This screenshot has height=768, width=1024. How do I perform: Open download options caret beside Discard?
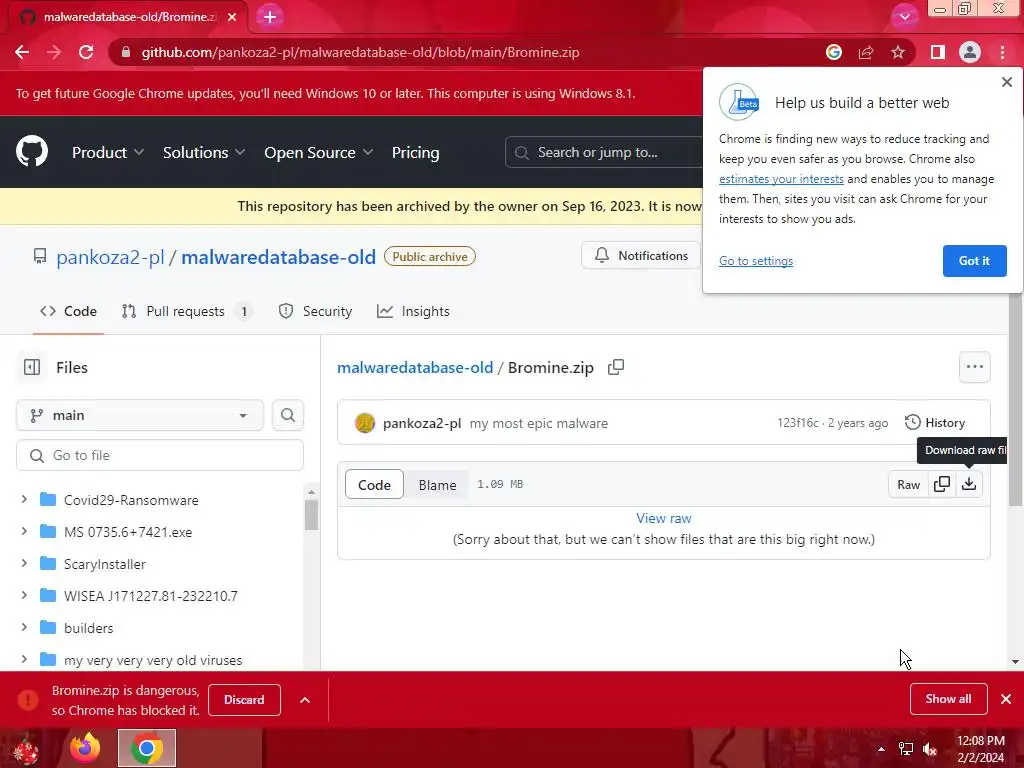tap(304, 699)
